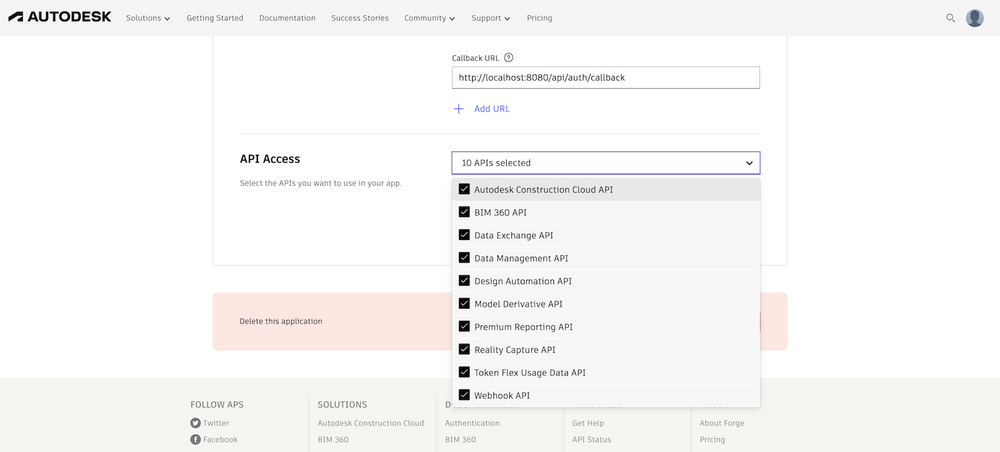Open footer API Status link

pyautogui.click(x=591, y=439)
